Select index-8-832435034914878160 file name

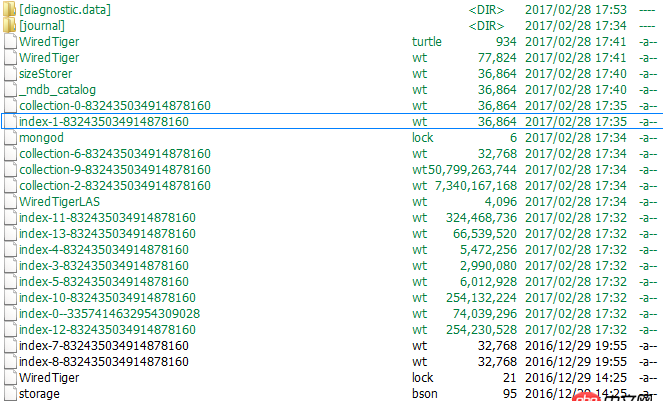coord(104,362)
